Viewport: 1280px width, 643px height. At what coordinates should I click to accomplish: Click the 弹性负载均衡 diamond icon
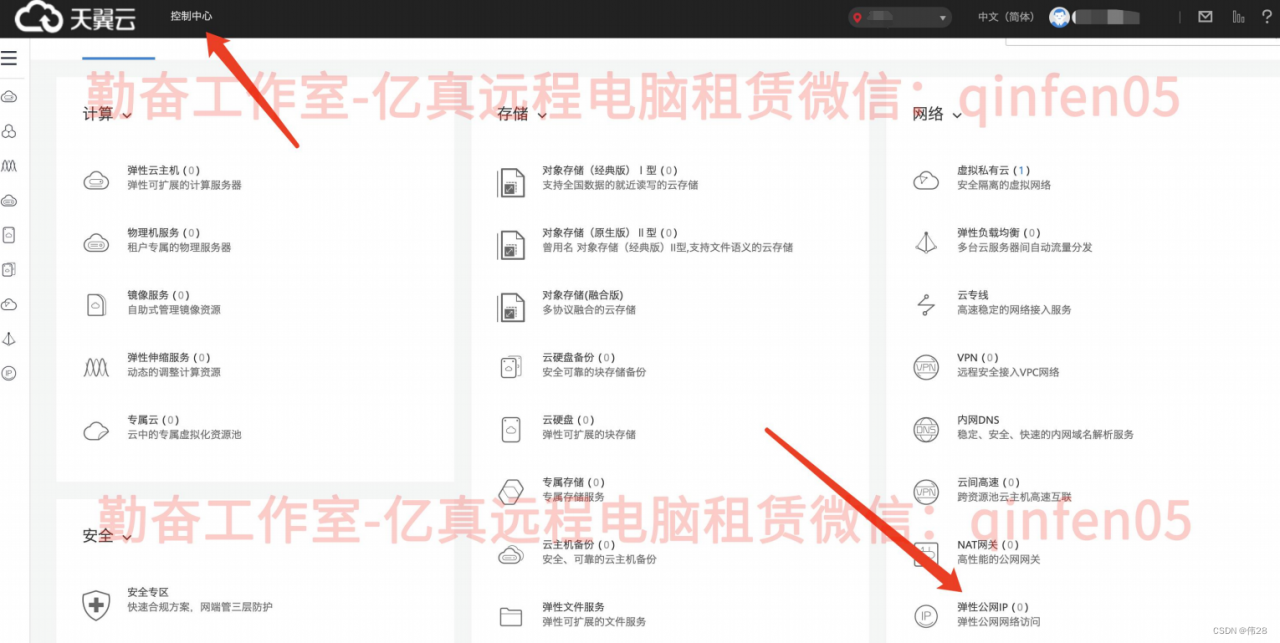926,240
